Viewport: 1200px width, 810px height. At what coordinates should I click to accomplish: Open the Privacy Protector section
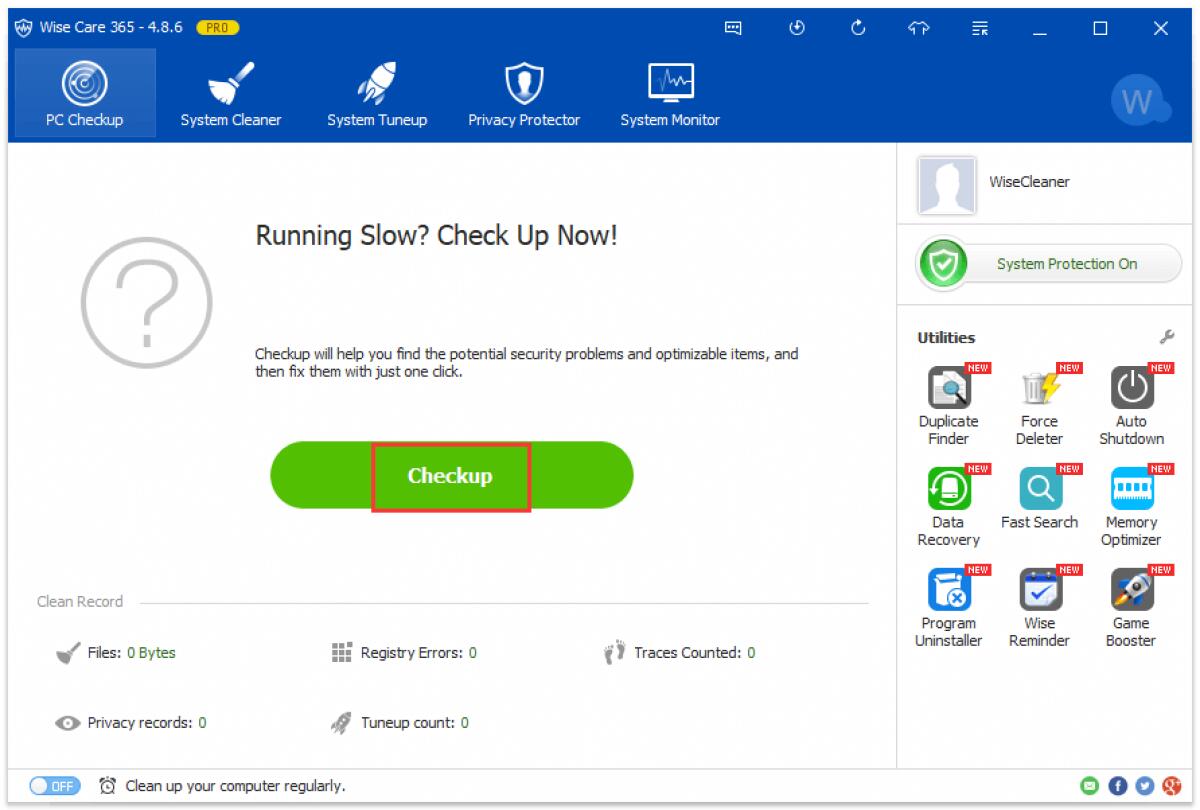(x=523, y=92)
